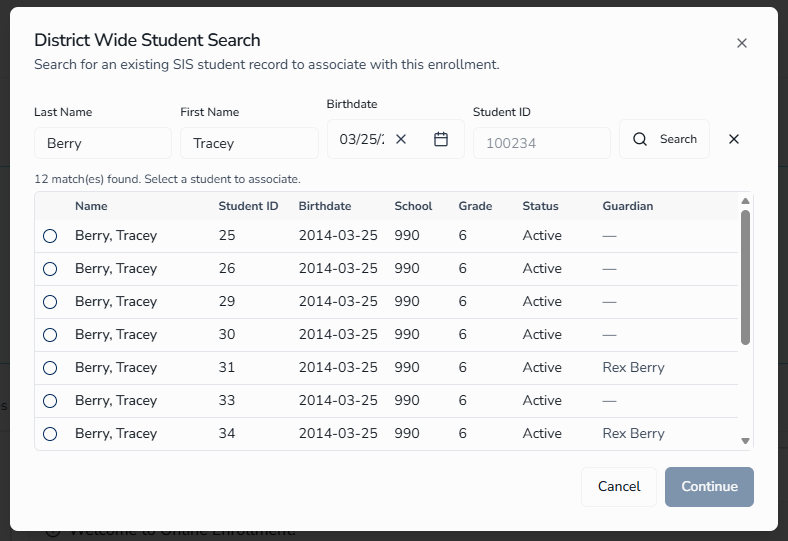Click Rex Berry guardian in row 31

point(633,368)
